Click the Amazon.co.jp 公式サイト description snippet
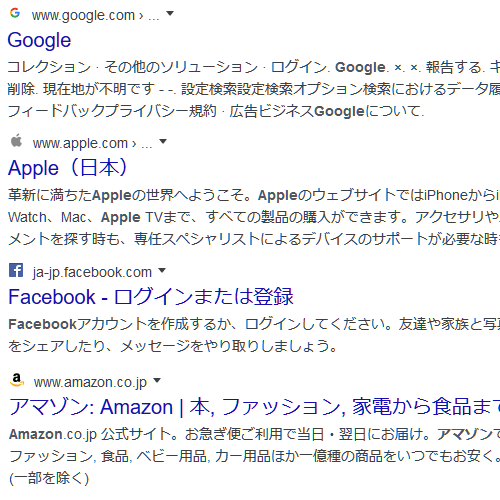This screenshot has height=500, width=500. pyautogui.click(x=254, y=456)
